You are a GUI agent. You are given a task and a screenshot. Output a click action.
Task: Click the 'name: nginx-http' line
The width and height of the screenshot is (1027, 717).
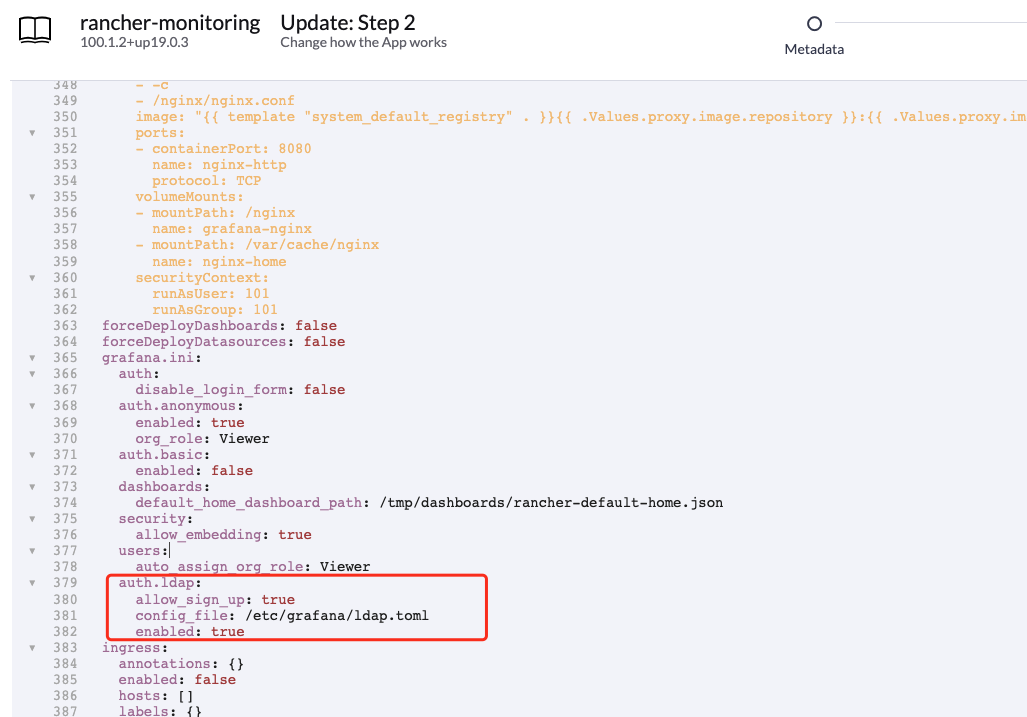[219, 165]
